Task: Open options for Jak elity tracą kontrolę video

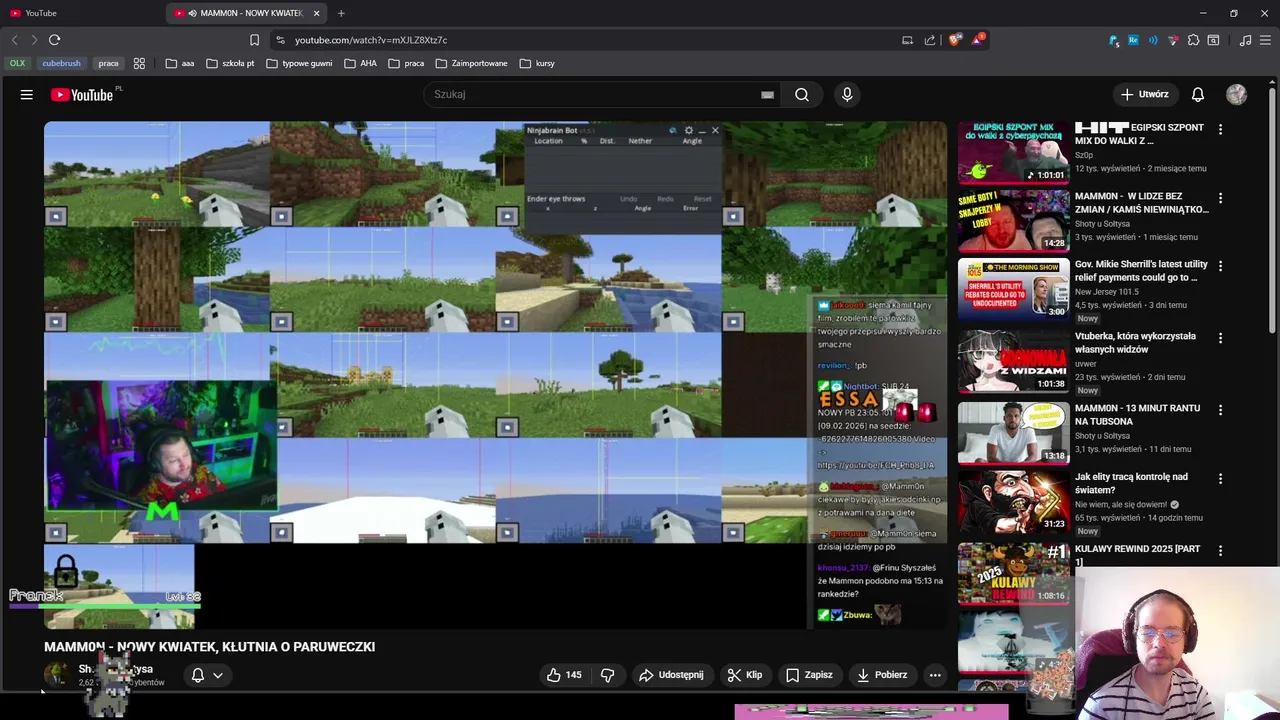Action: 1220,479
